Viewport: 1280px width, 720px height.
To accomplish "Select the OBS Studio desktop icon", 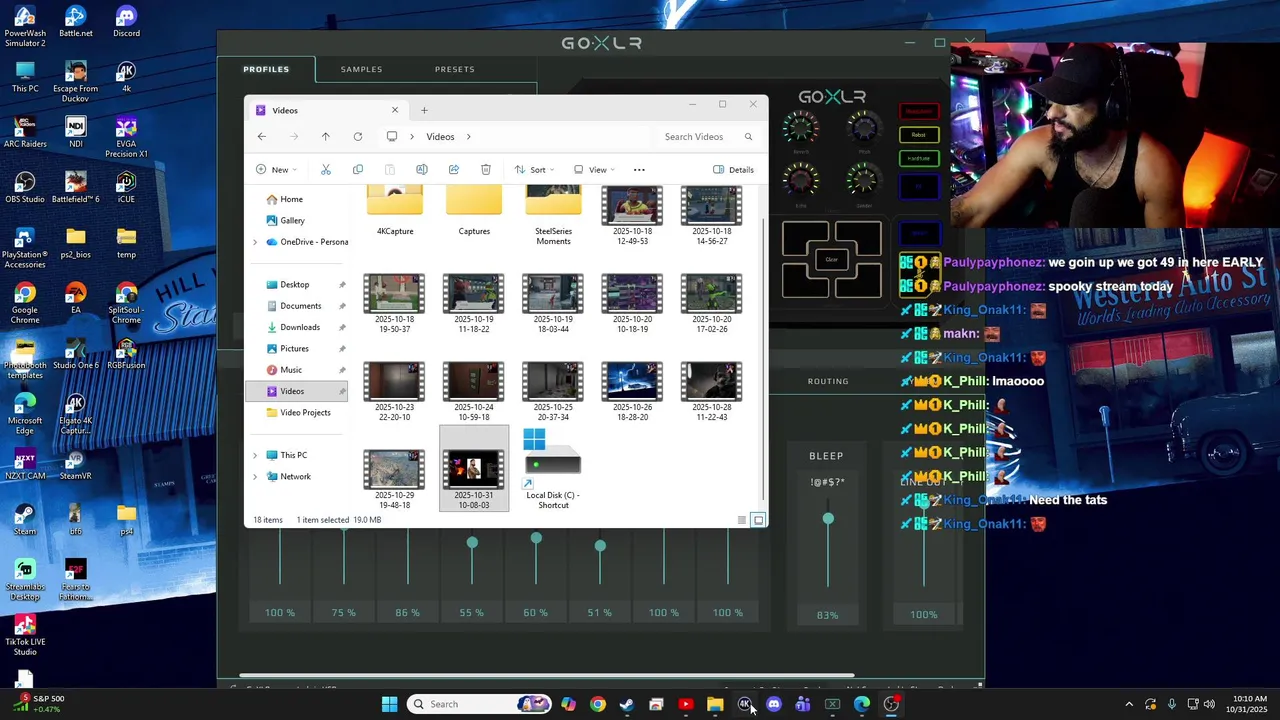I will tap(25, 188).
